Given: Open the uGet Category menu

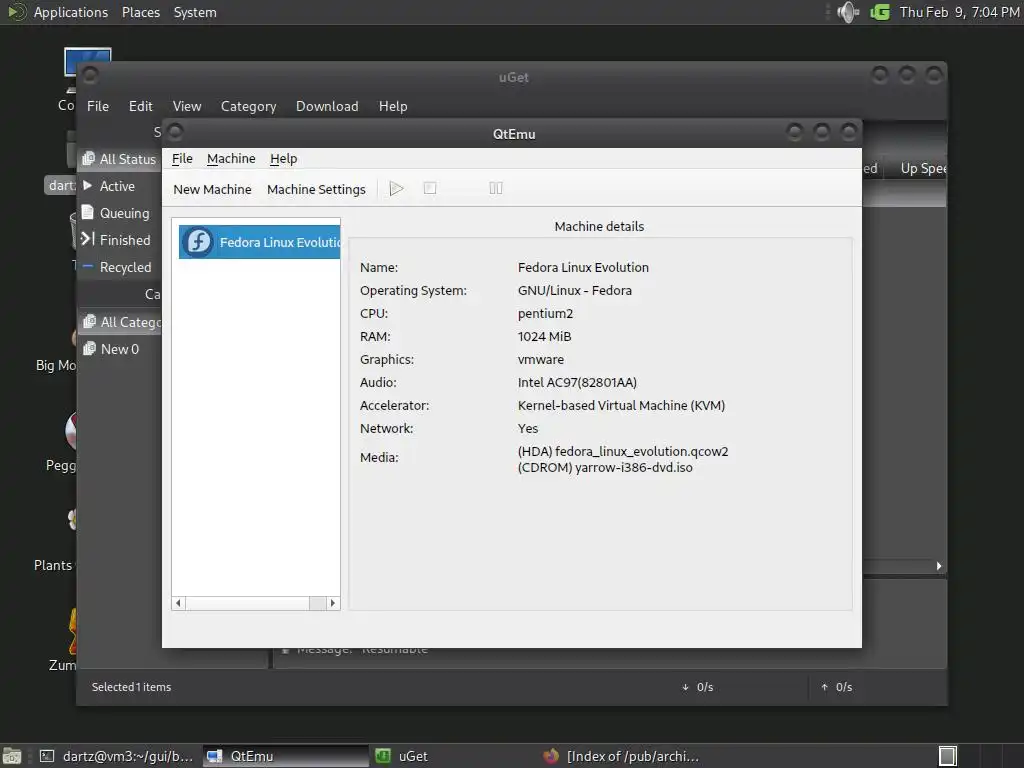Looking at the screenshot, I should click(248, 106).
